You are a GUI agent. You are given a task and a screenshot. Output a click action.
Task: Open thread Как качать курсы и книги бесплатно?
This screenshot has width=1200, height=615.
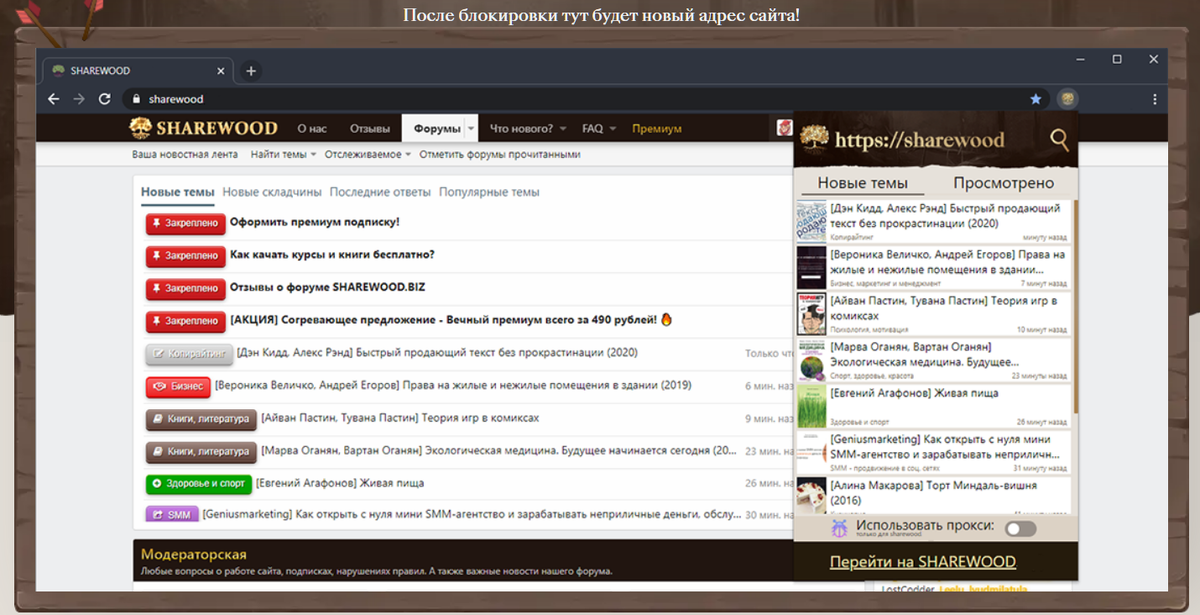click(332, 255)
